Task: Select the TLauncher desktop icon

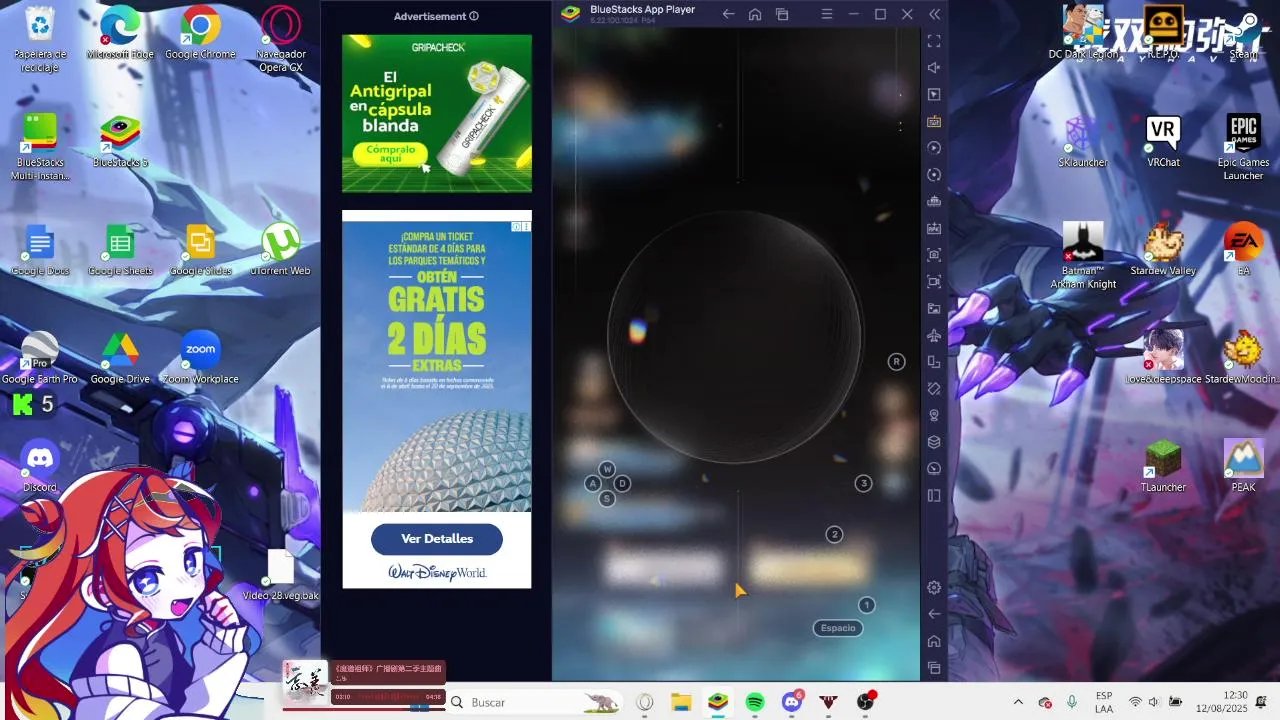Action: 1163,466
